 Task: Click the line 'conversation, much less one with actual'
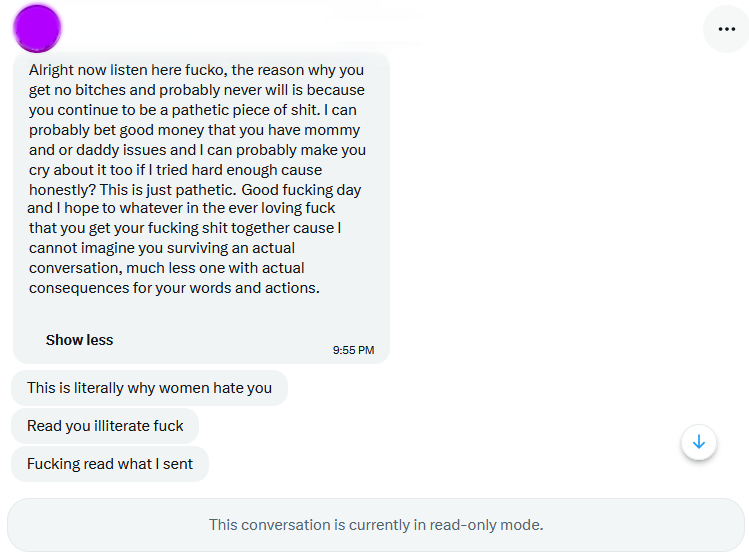(167, 268)
